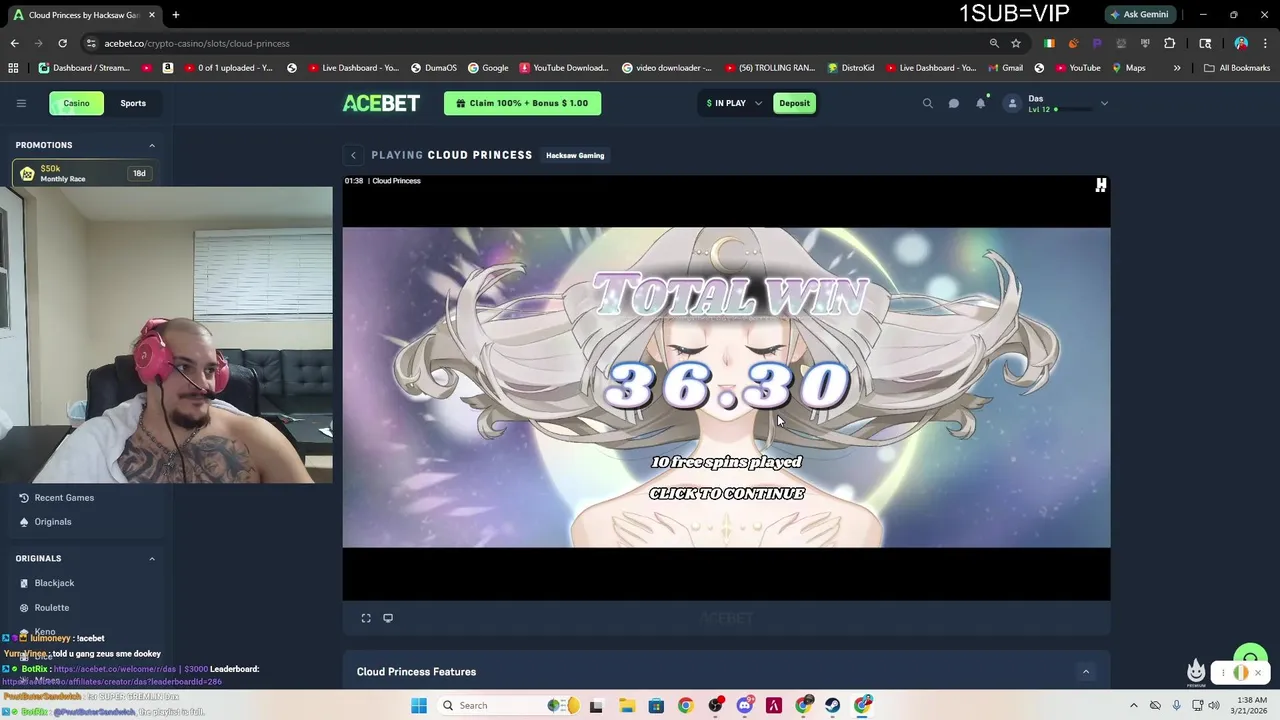This screenshot has width=1280, height=720.
Task: Open the $50k Monthly Race promotion
Action: tap(84, 173)
